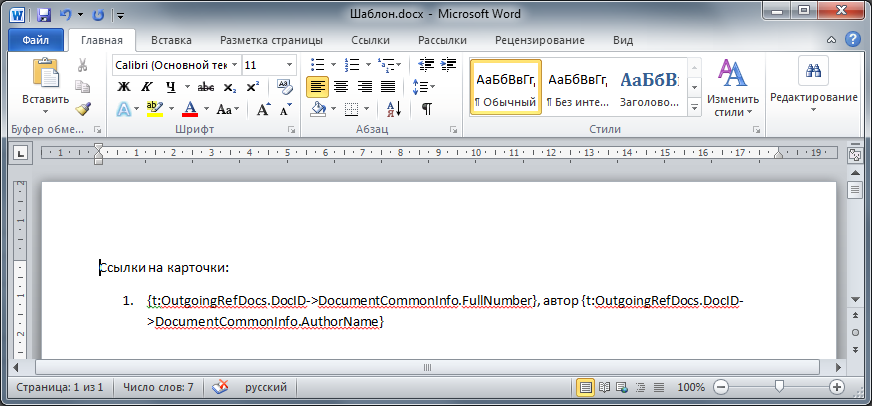Click the Format Painter brush icon

[84, 108]
